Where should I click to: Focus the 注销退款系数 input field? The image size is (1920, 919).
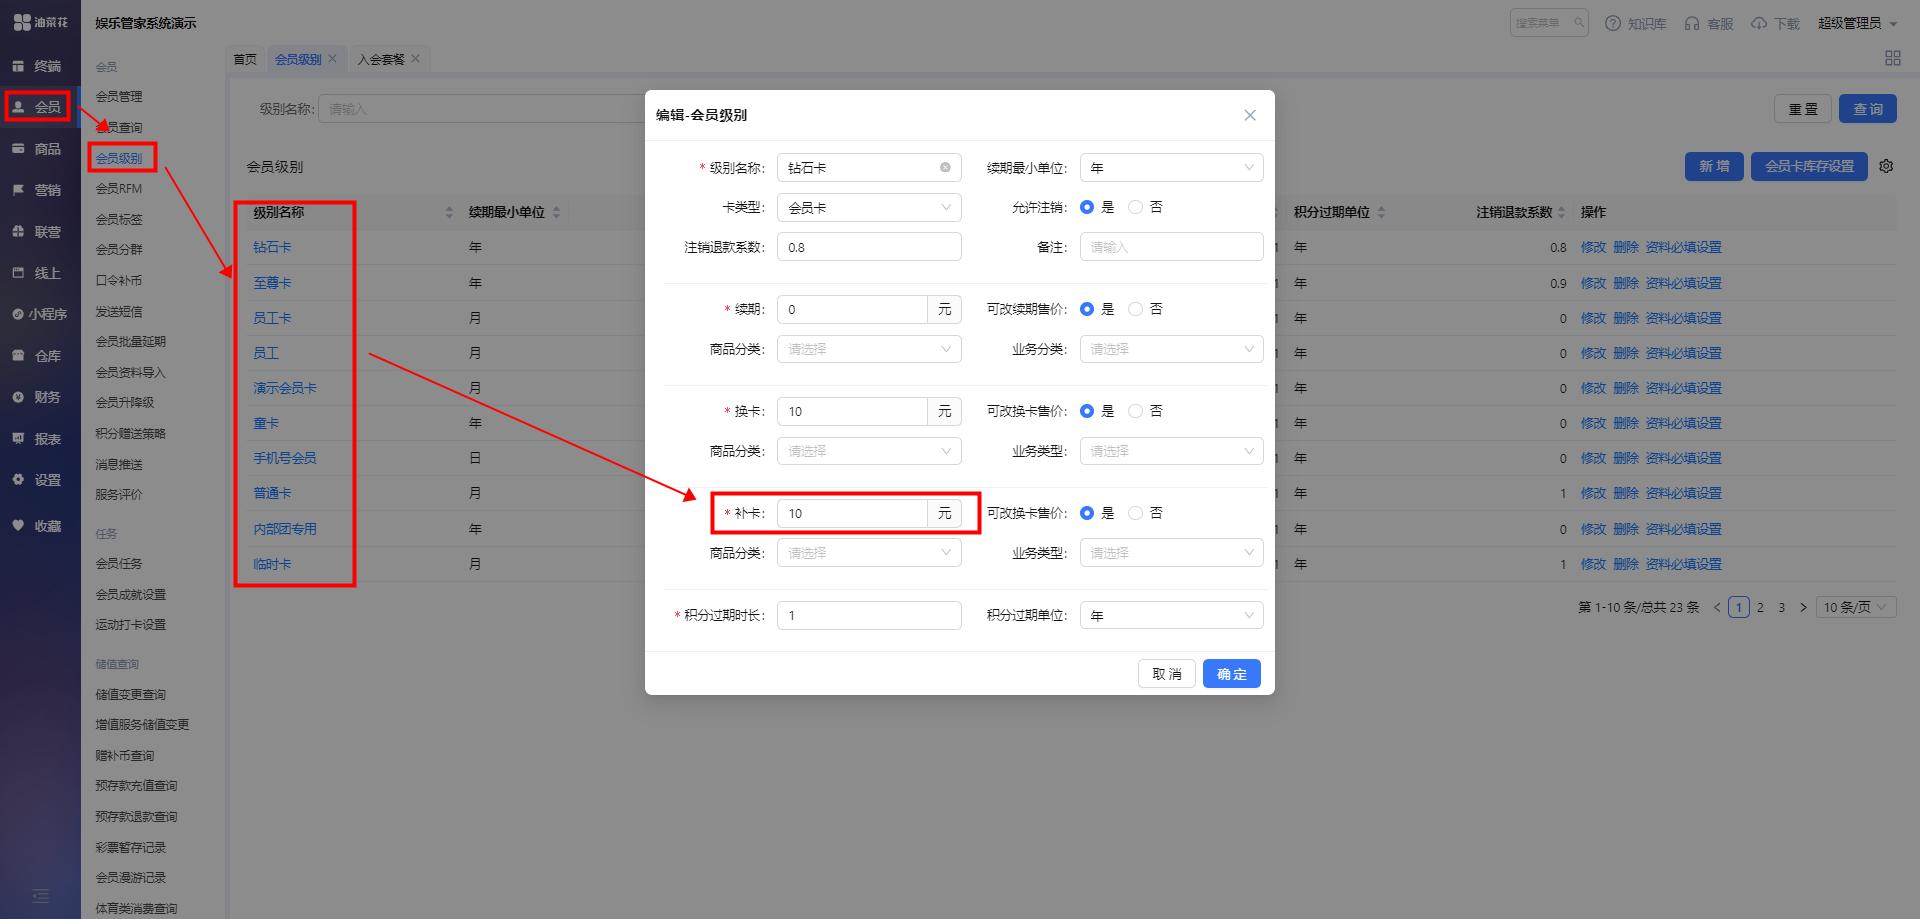(x=869, y=247)
